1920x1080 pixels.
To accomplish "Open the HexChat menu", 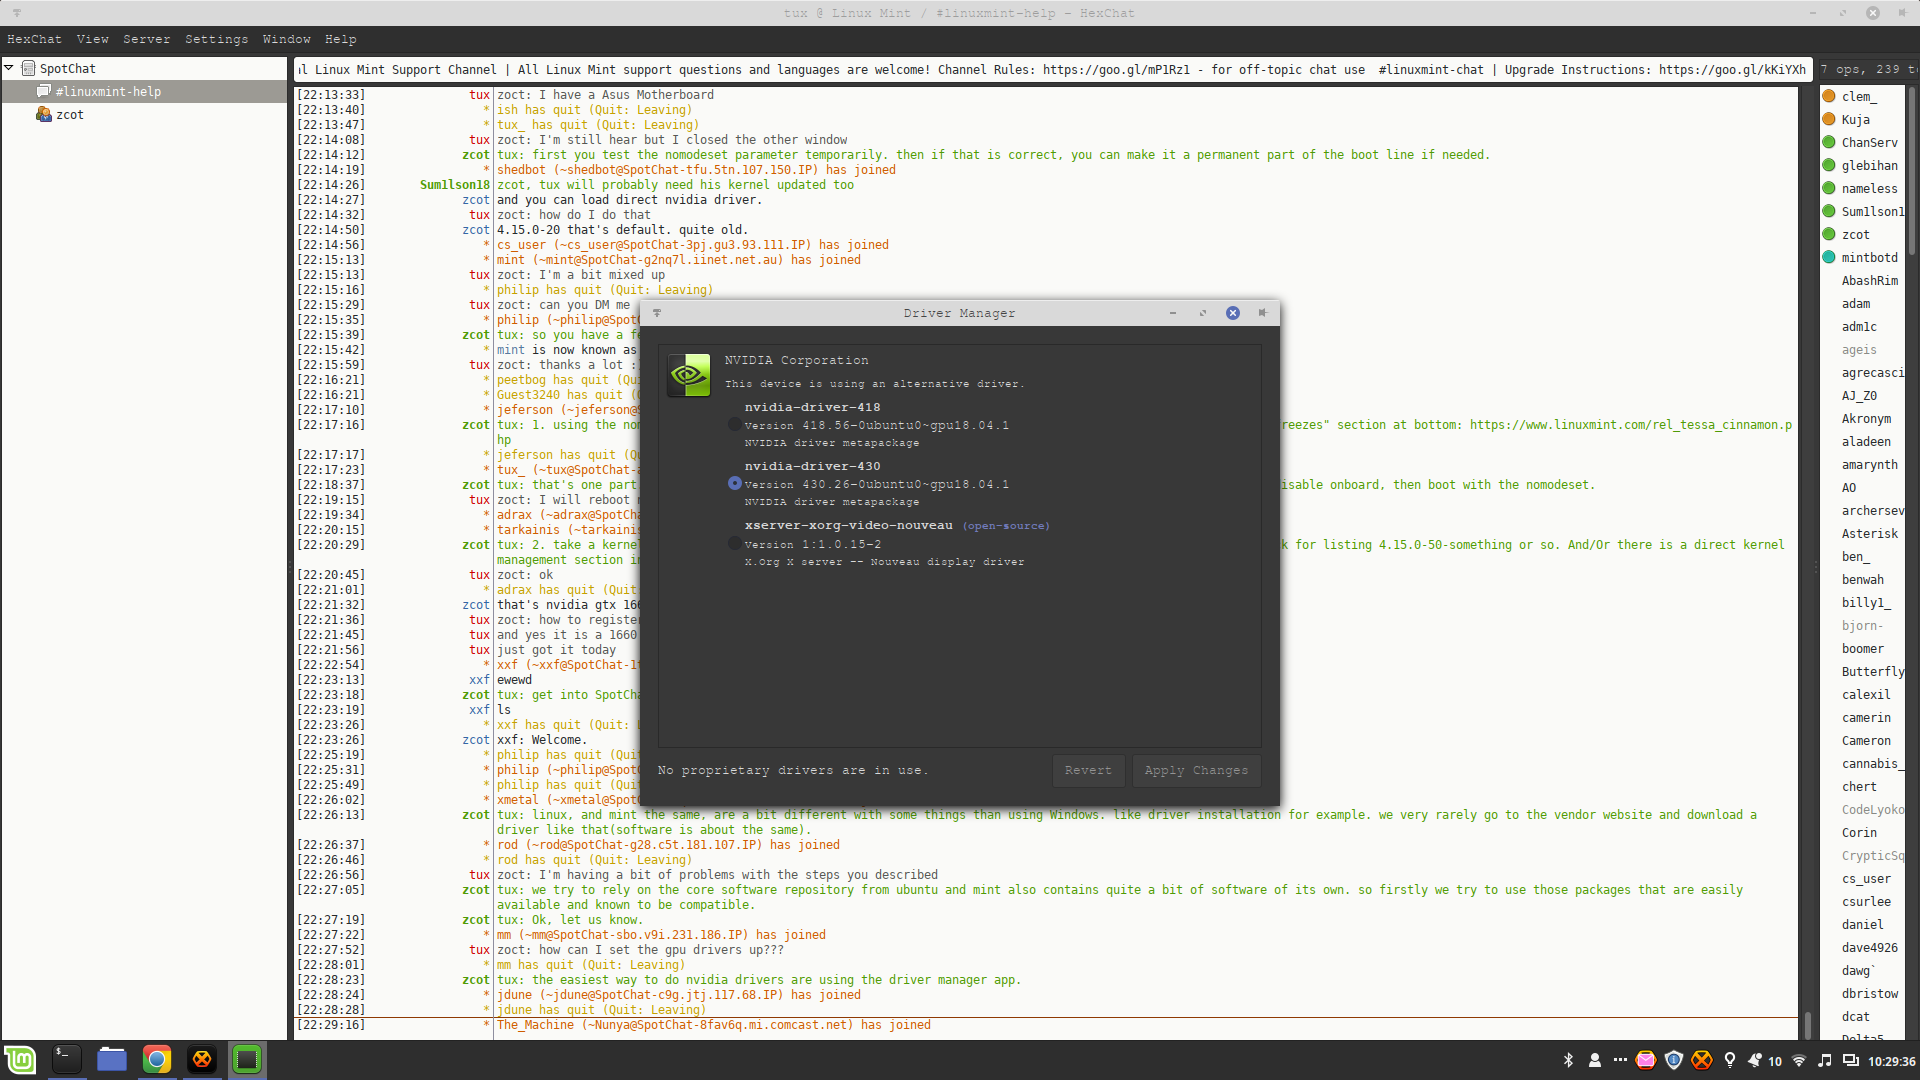I will pyautogui.click(x=34, y=39).
